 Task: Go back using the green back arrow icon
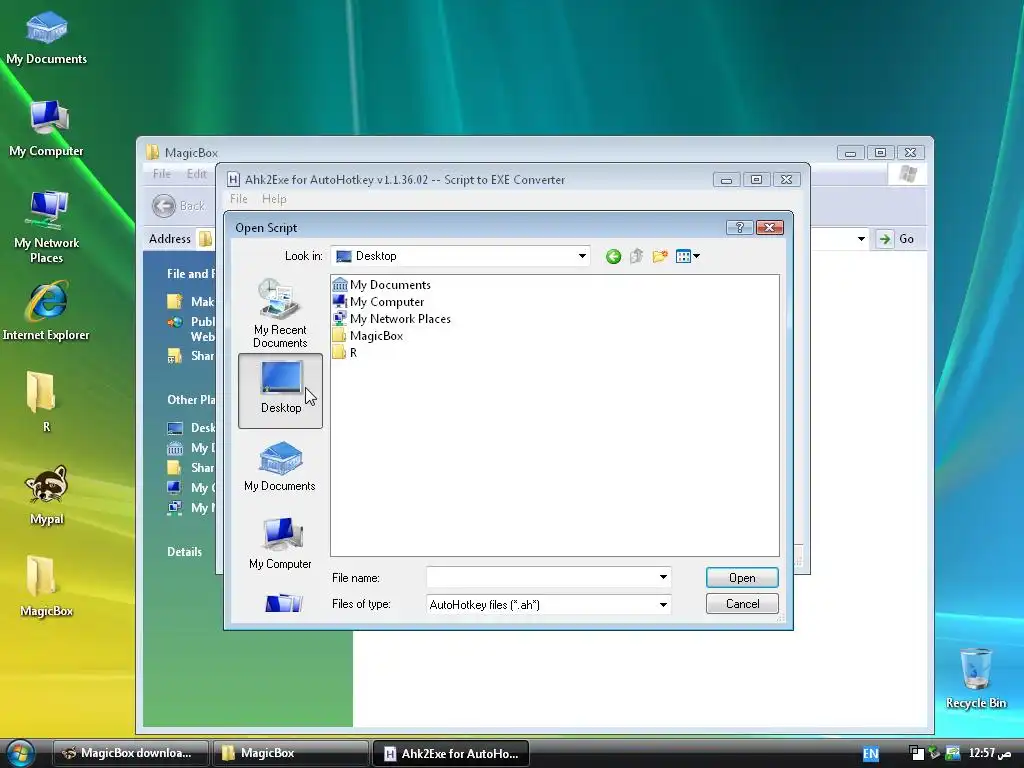(613, 257)
